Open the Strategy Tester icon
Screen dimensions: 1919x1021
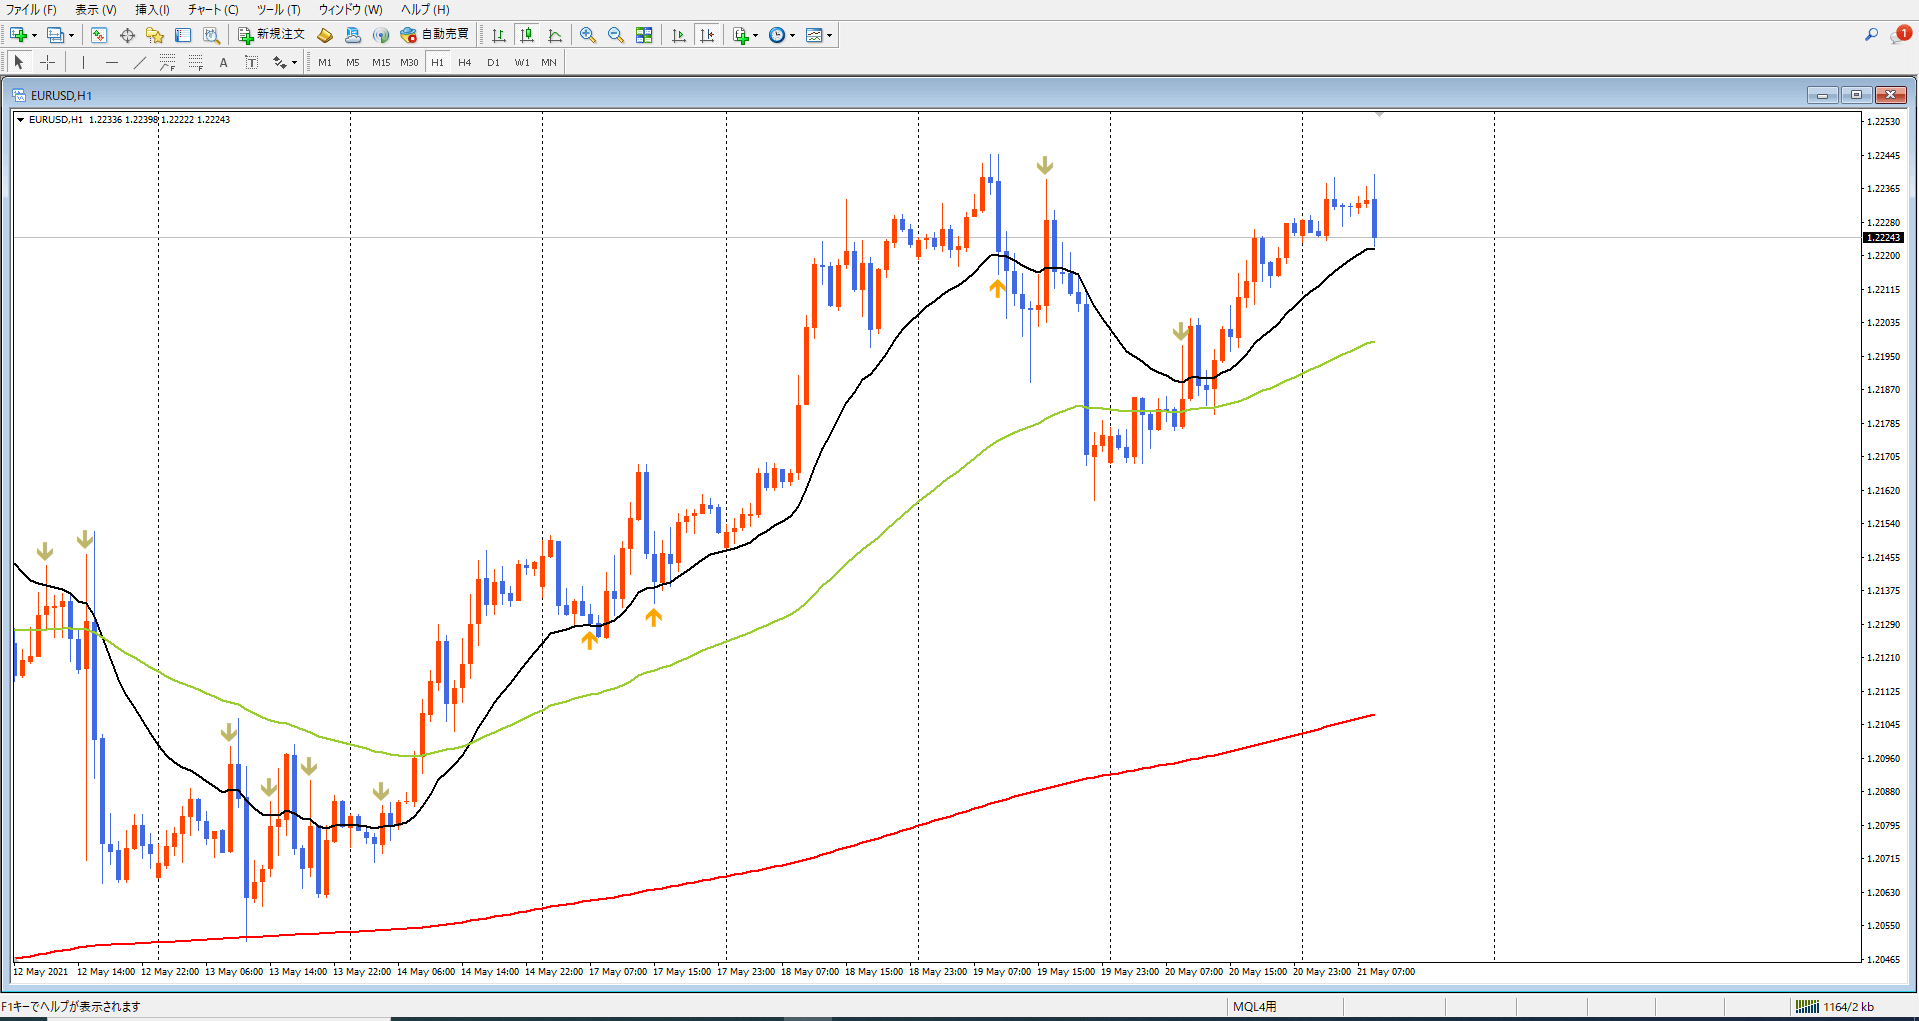(211, 35)
